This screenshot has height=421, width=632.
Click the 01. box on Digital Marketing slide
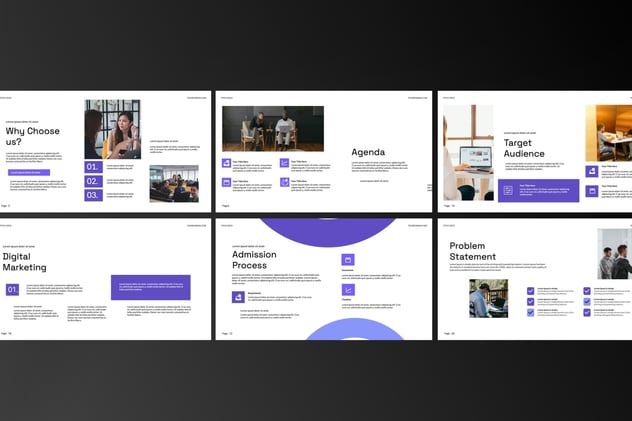tap(12, 289)
